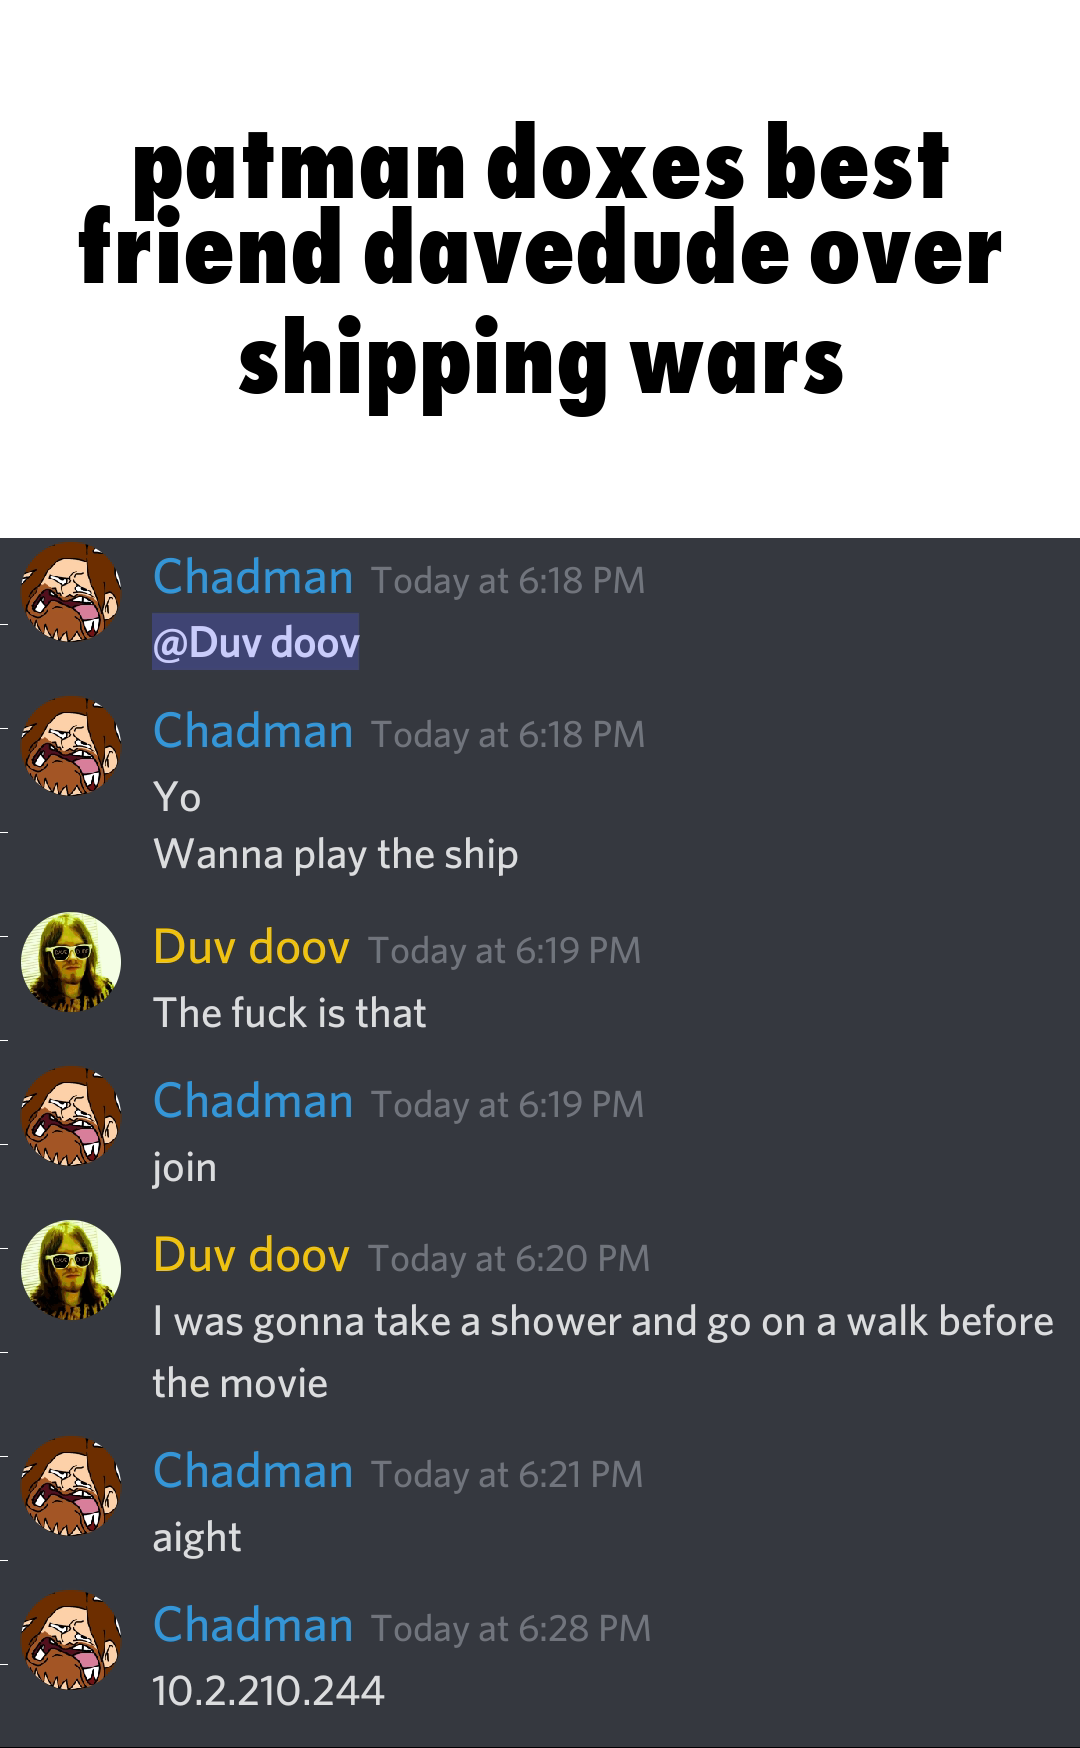Click the Duv doov username at 6:19 PM
This screenshot has width=1080, height=1748.
[251, 947]
